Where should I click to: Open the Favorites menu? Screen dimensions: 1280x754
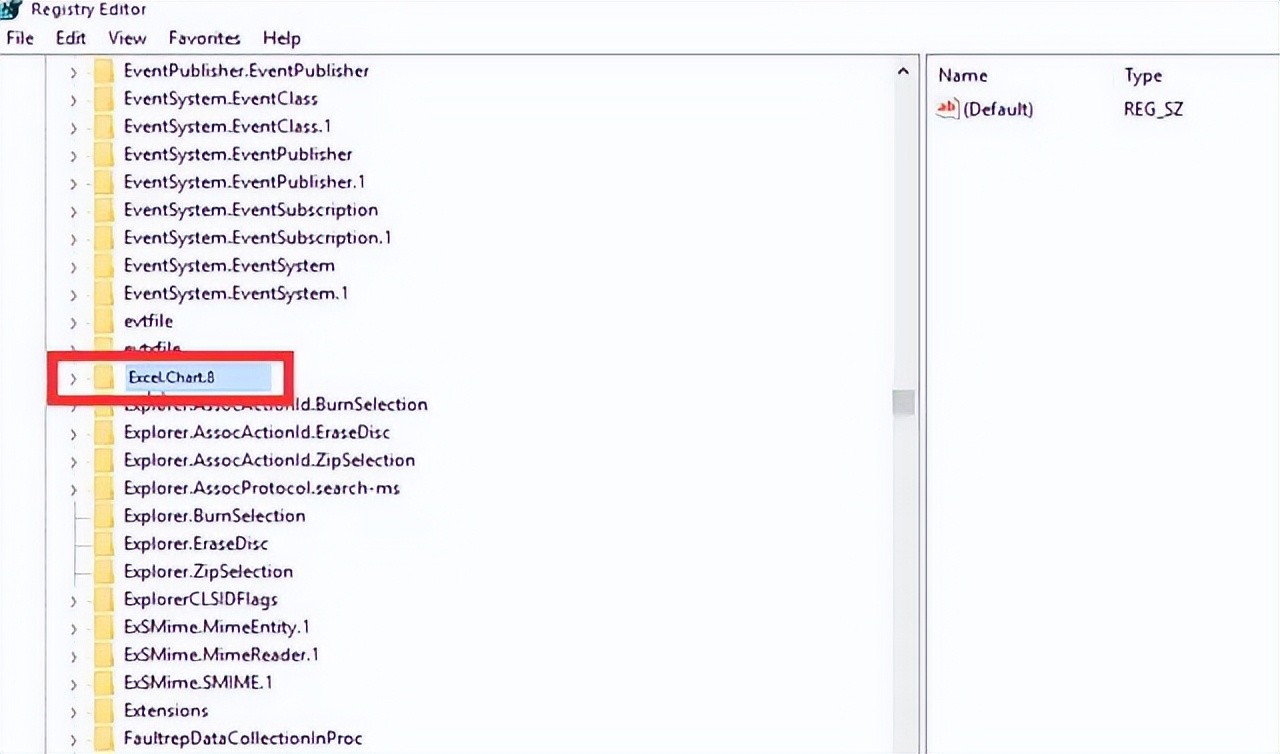tap(204, 38)
